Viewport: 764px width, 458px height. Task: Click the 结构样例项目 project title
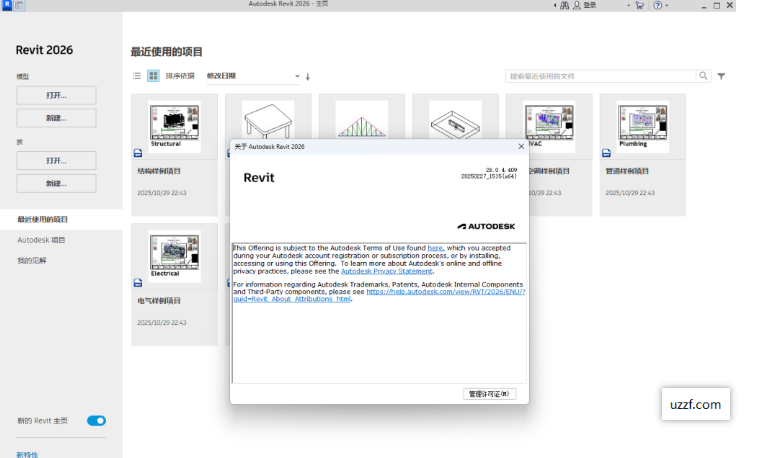click(159, 171)
